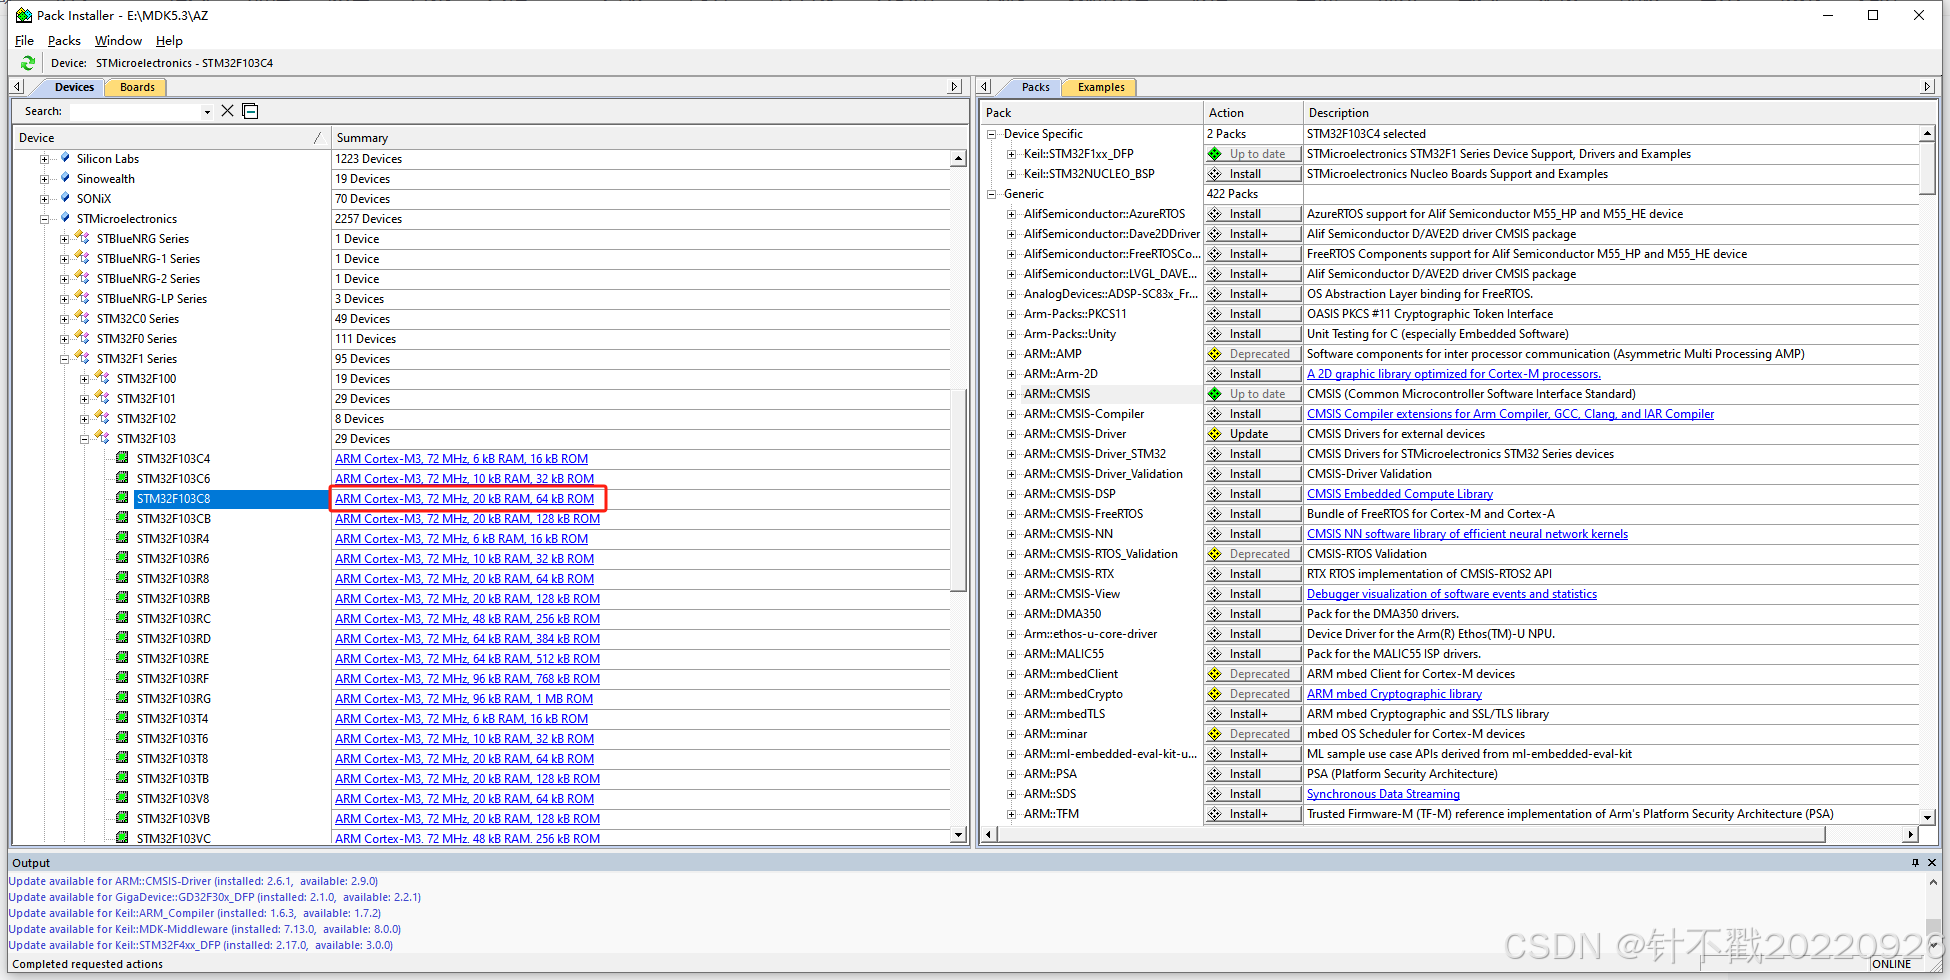This screenshot has height=980, width=1950.
Task: Click the series icon of STBlueNRG-LP Series
Action: pos(83,298)
